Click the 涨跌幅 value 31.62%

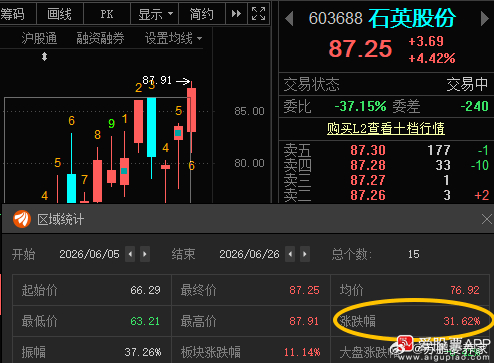[462, 321]
